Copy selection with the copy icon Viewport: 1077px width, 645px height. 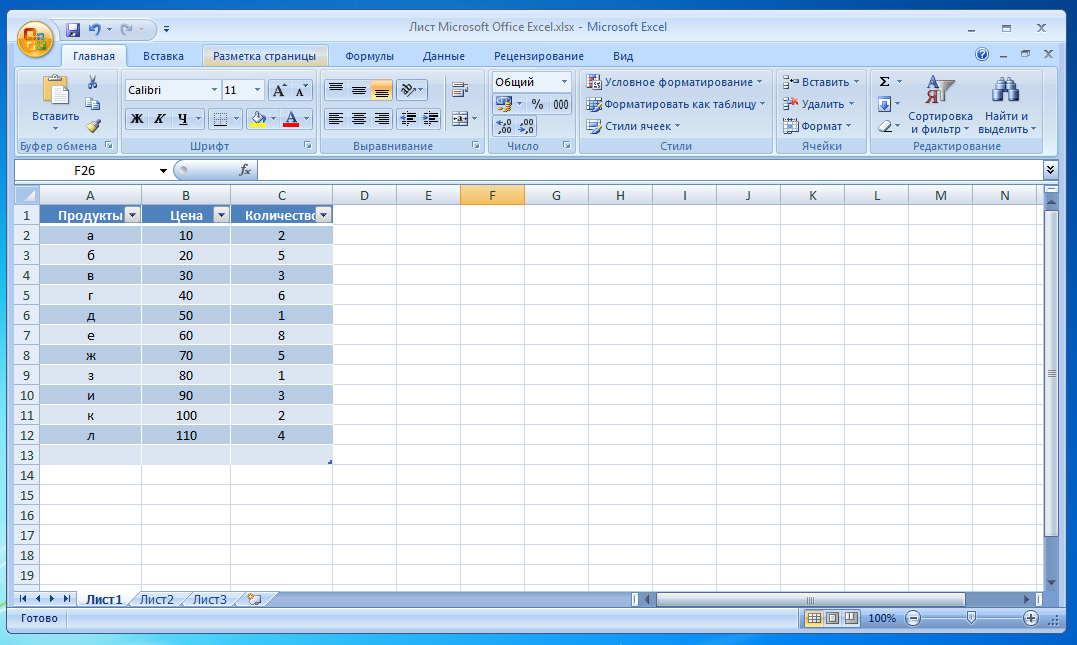point(93,104)
